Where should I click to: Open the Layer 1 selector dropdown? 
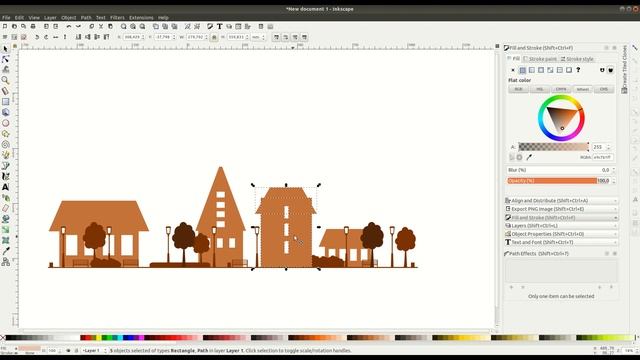[94, 351]
